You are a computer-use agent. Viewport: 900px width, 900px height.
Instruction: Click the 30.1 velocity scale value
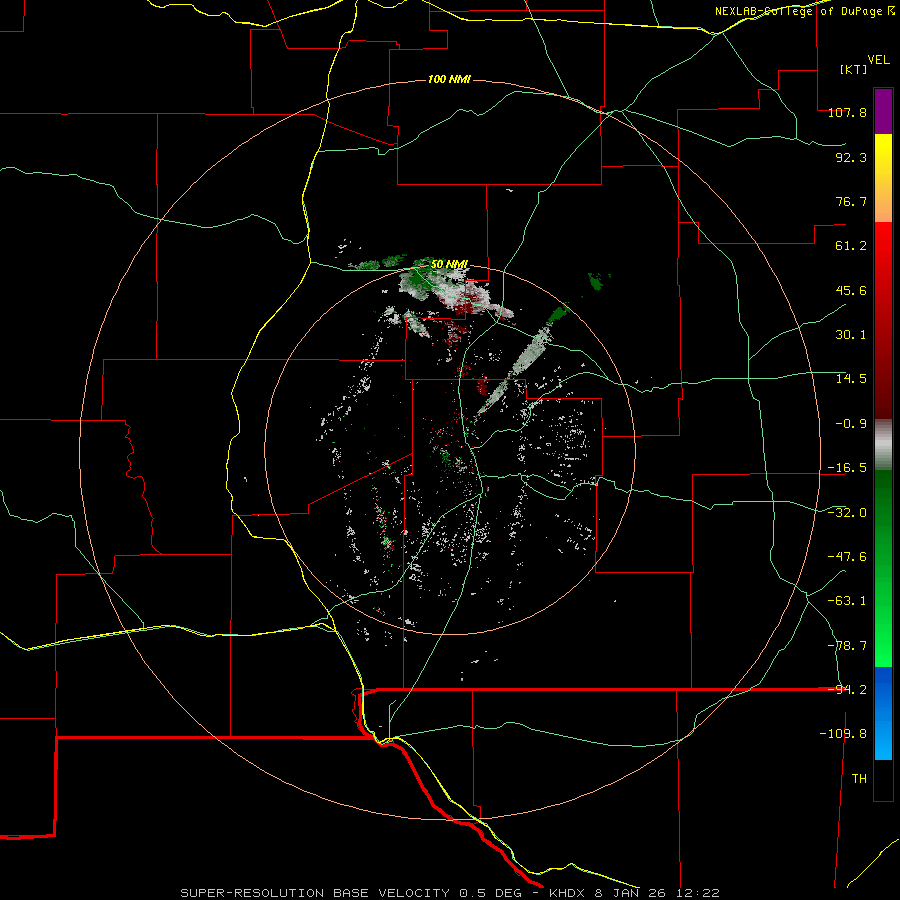tap(851, 335)
